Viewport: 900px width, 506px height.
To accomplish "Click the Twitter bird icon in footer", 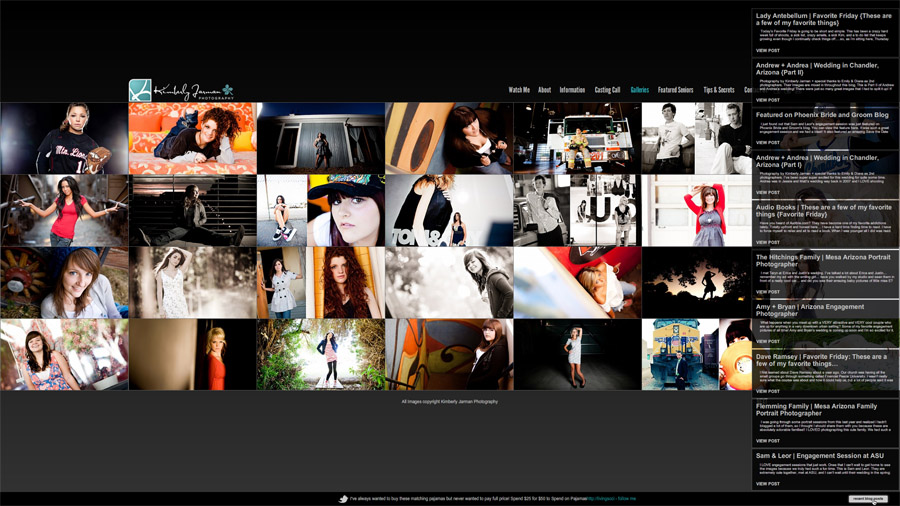I will pyautogui.click(x=343, y=499).
